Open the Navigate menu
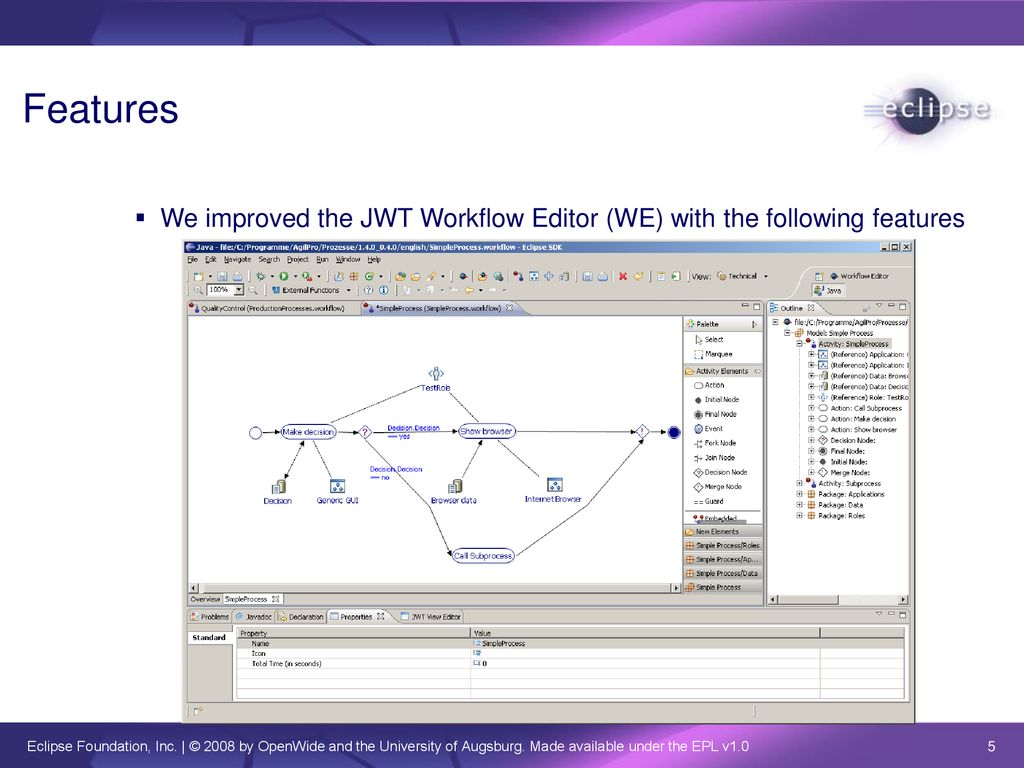Image resolution: width=1024 pixels, height=768 pixels. click(x=238, y=259)
